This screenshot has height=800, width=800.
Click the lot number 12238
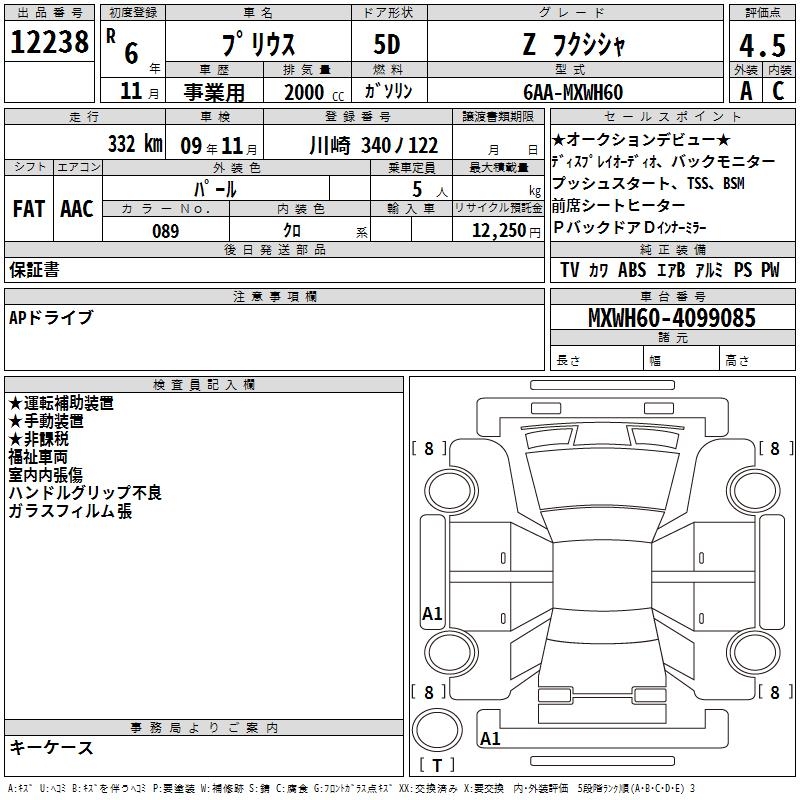(49, 42)
